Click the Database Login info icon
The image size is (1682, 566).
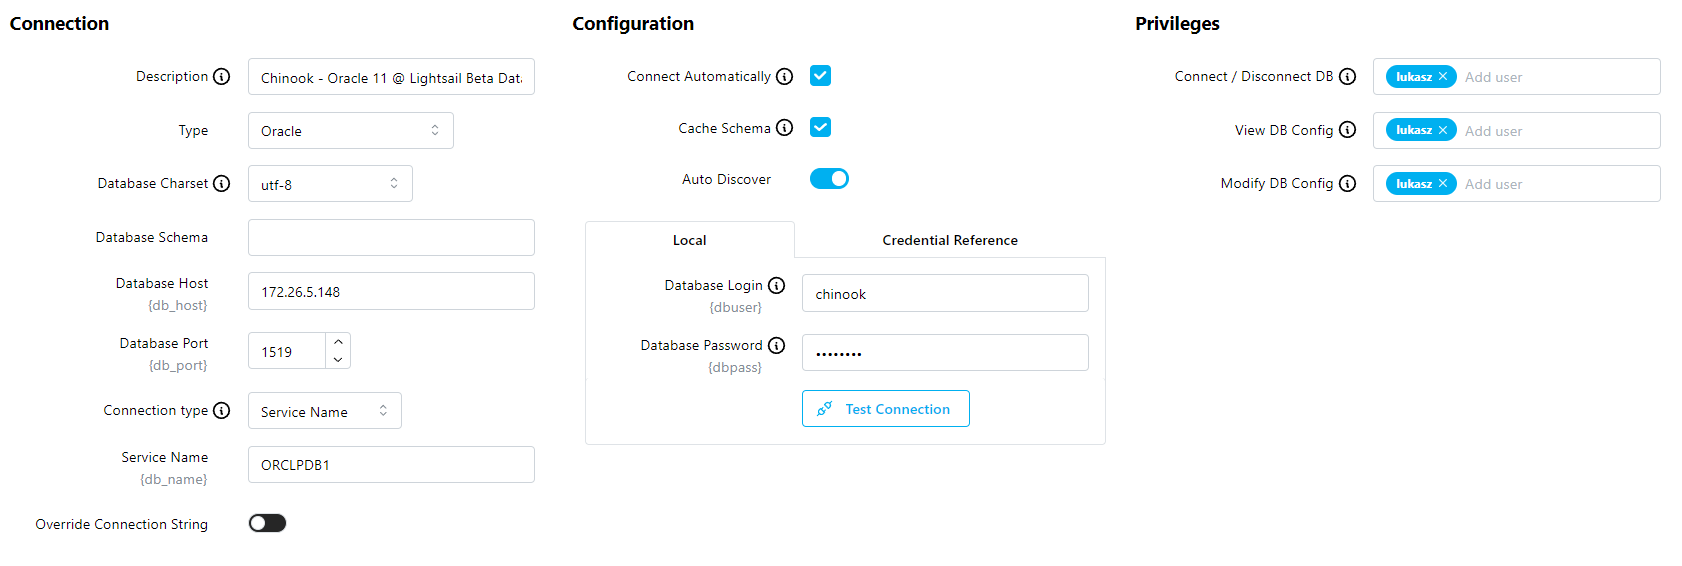[x=777, y=286]
